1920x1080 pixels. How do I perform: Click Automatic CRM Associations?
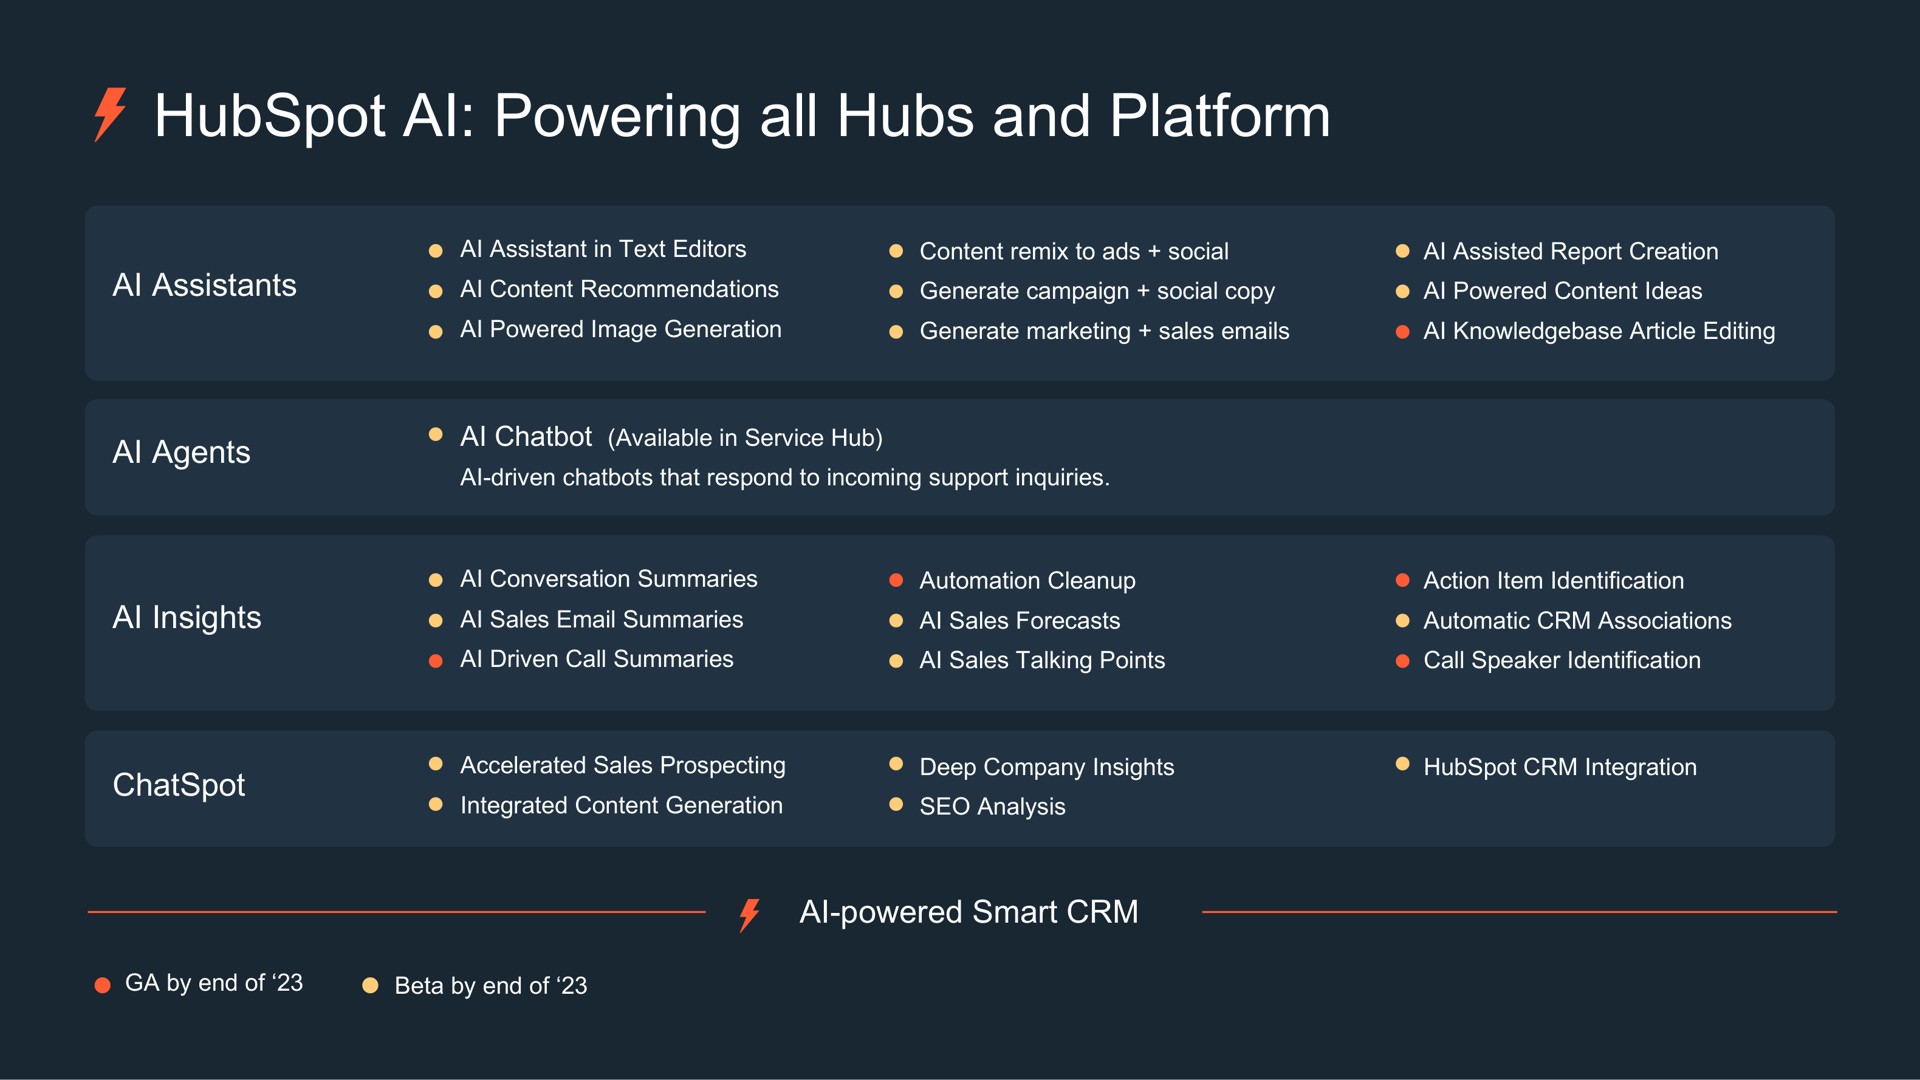click(1577, 621)
